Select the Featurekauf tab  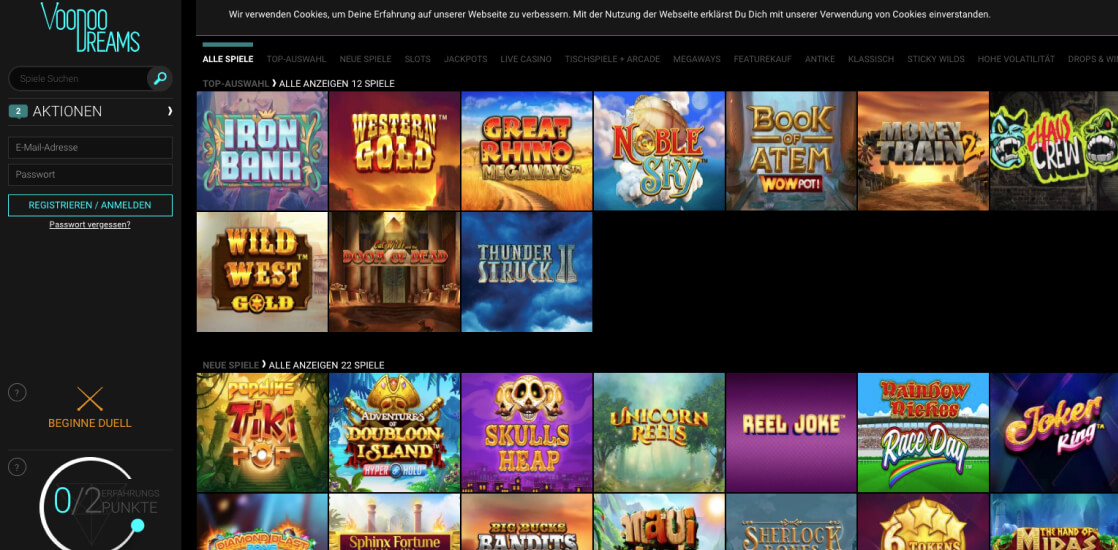coord(762,59)
